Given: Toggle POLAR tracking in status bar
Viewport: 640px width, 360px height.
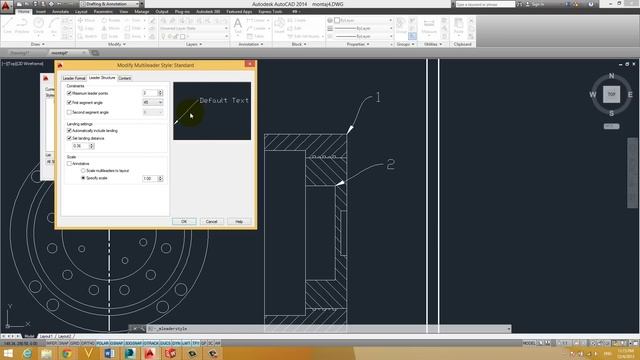Looking at the screenshot, I should coord(102,343).
